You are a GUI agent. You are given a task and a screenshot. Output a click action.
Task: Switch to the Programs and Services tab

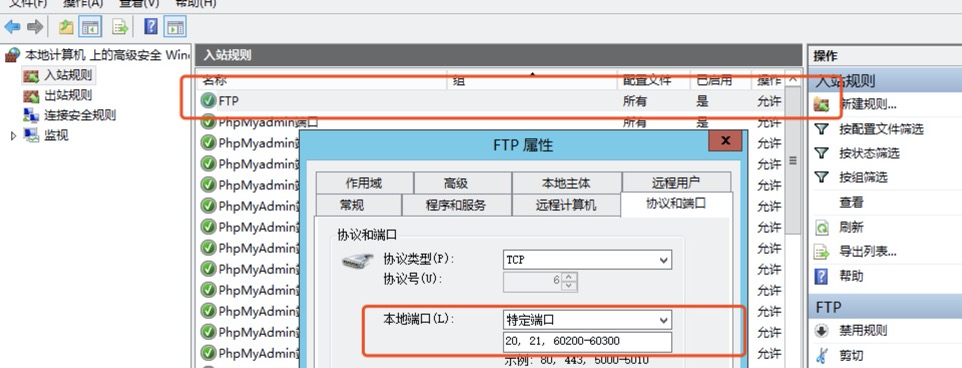pyautogui.click(x=456, y=205)
